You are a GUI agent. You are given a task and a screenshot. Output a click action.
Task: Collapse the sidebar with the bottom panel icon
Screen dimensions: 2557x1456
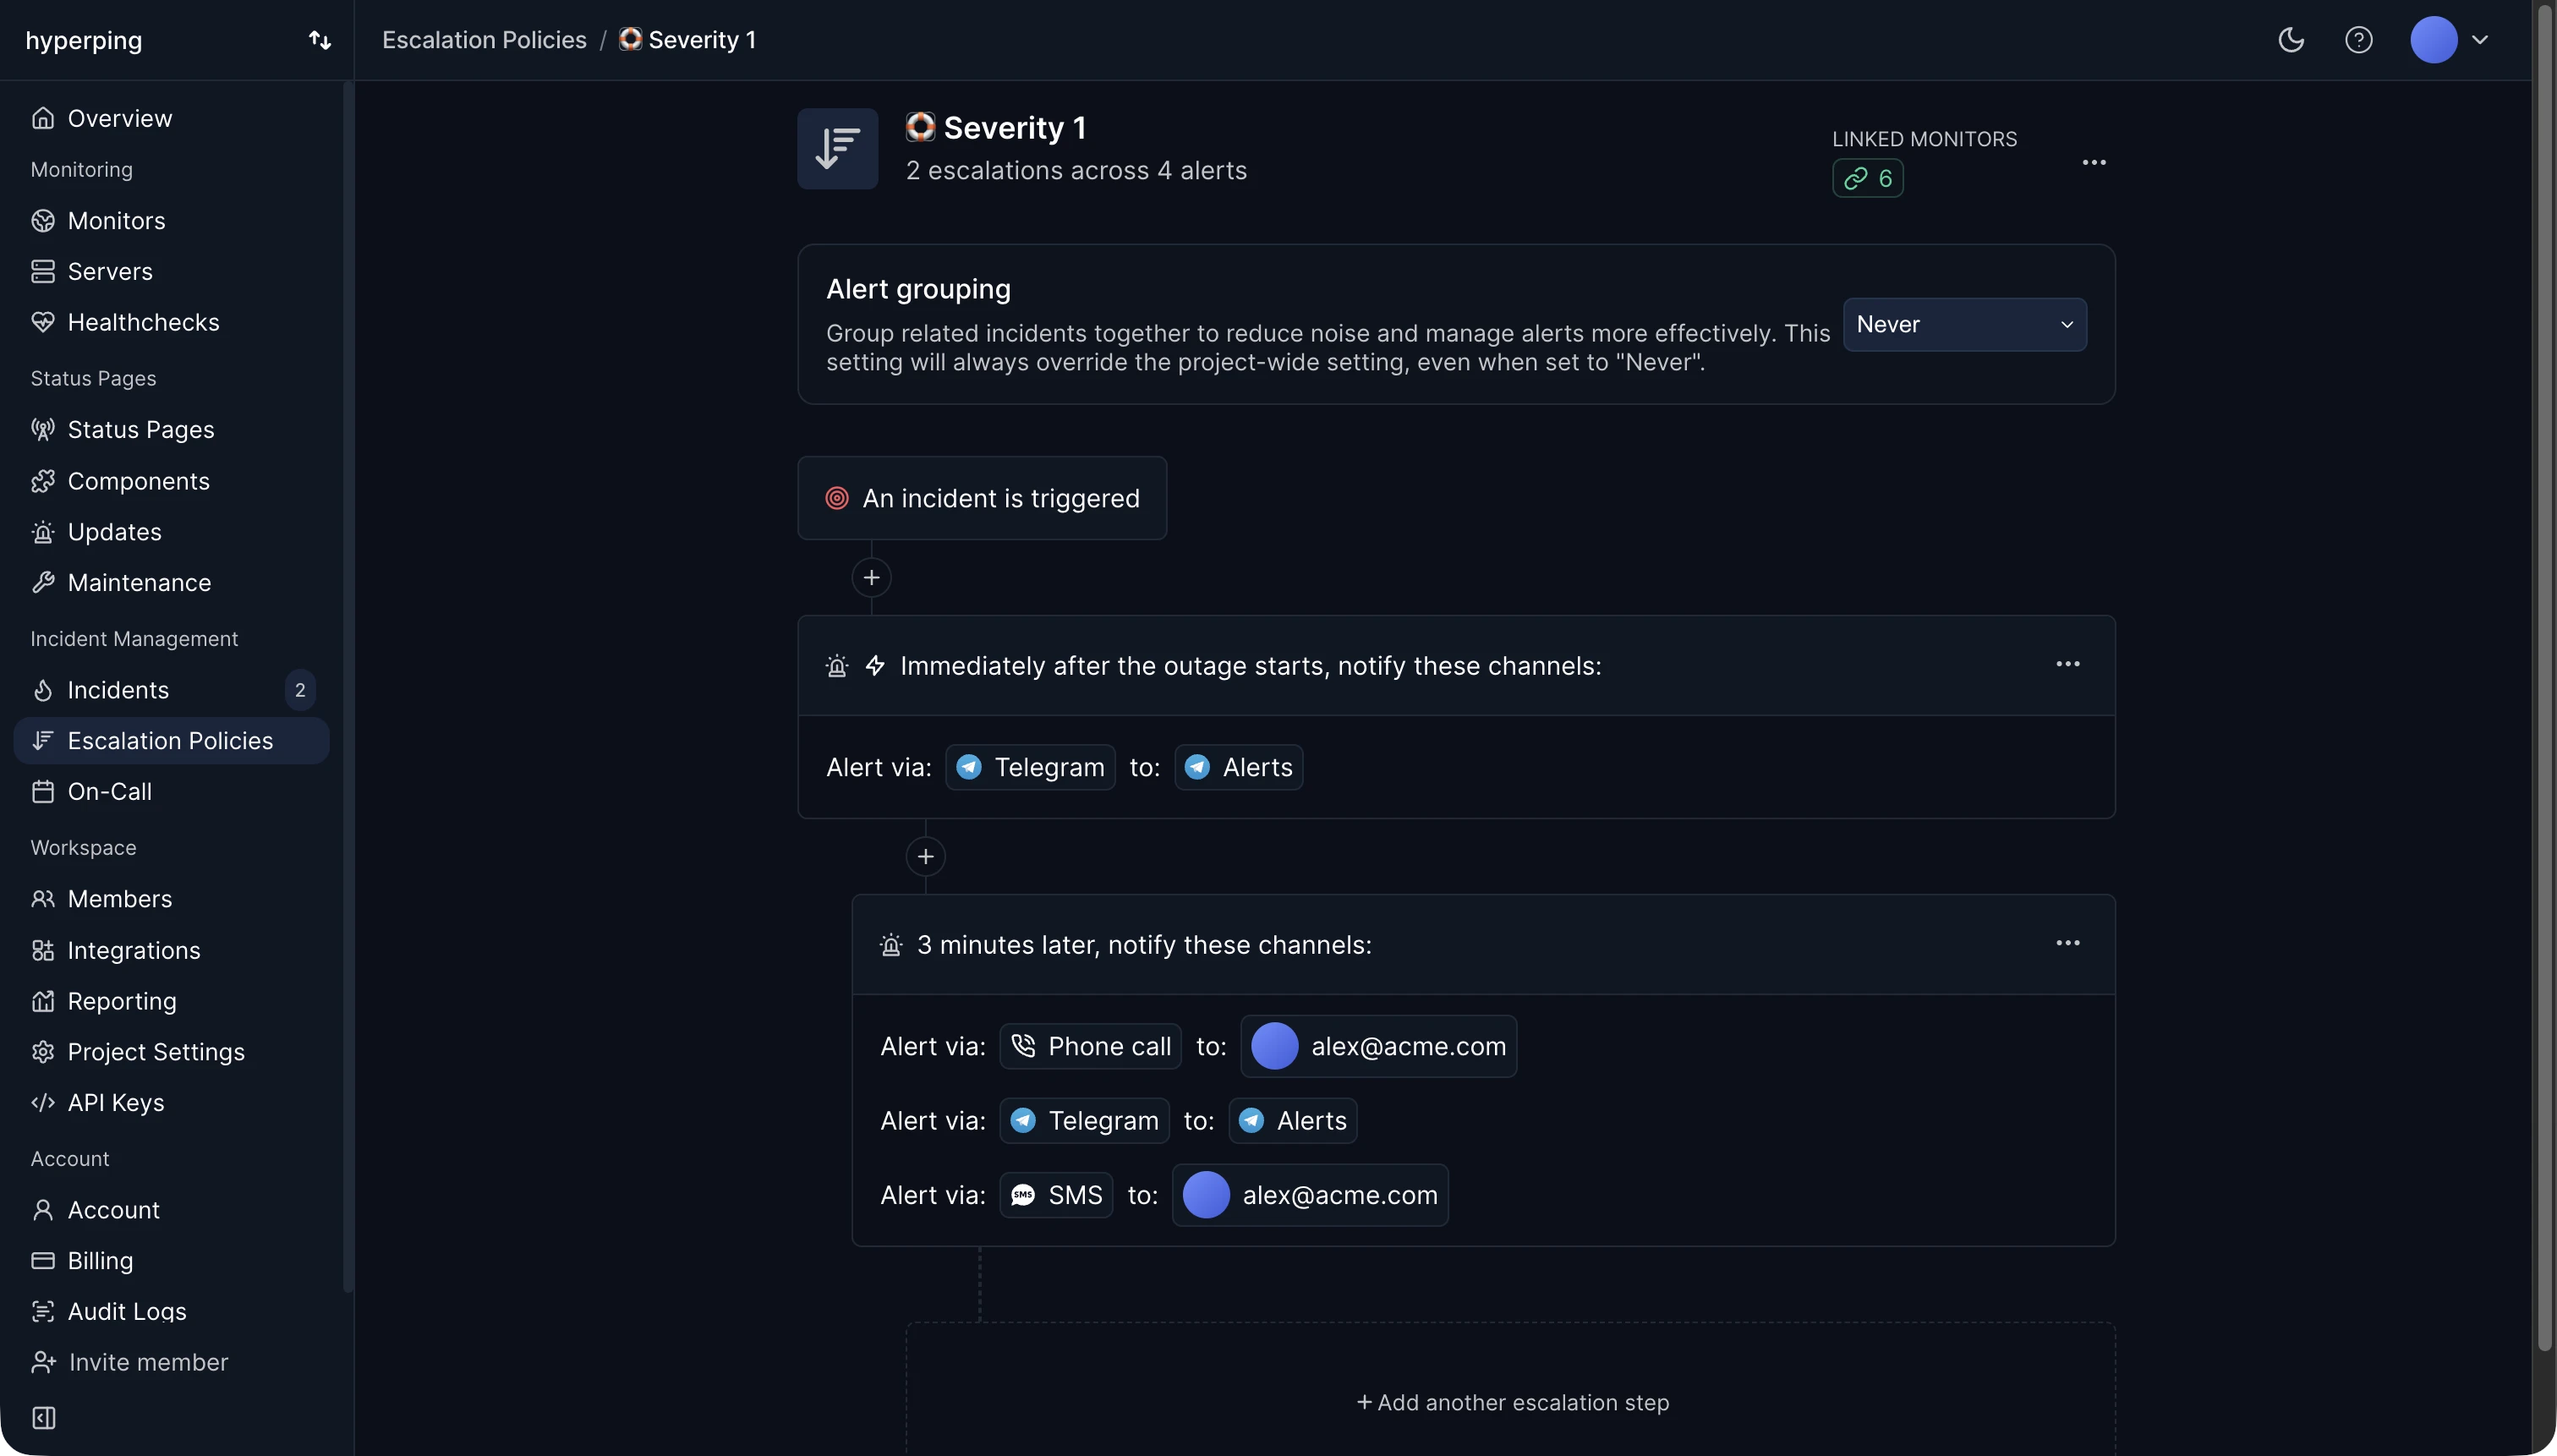pos(44,1417)
